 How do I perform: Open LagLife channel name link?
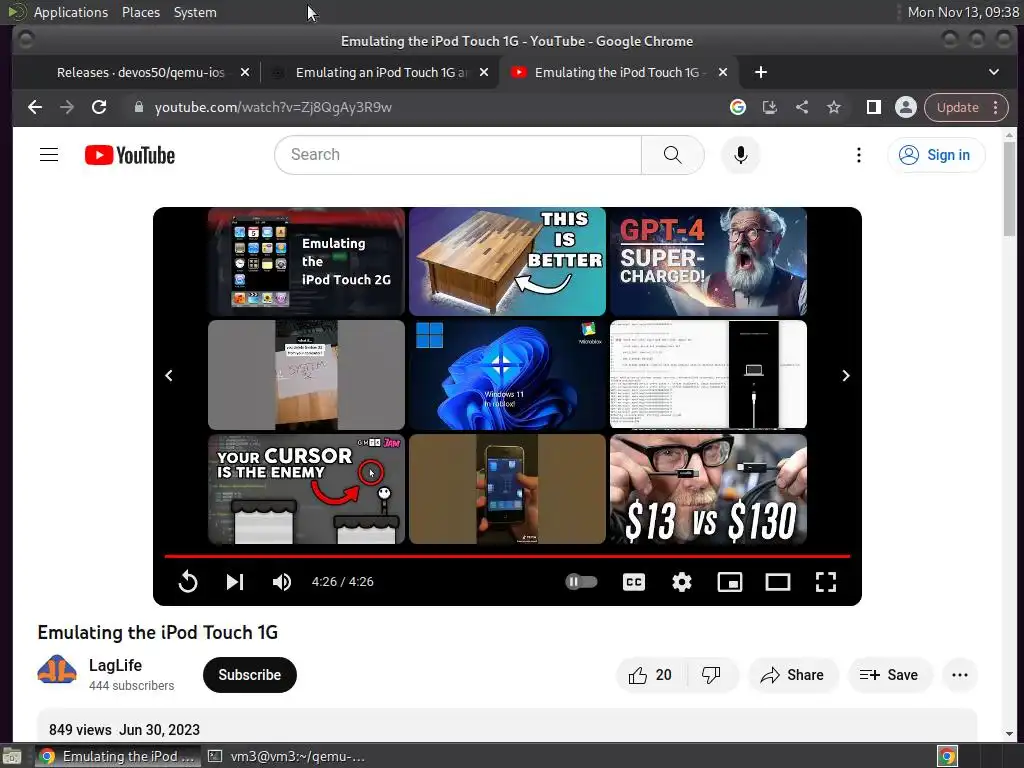pyautogui.click(x=116, y=665)
